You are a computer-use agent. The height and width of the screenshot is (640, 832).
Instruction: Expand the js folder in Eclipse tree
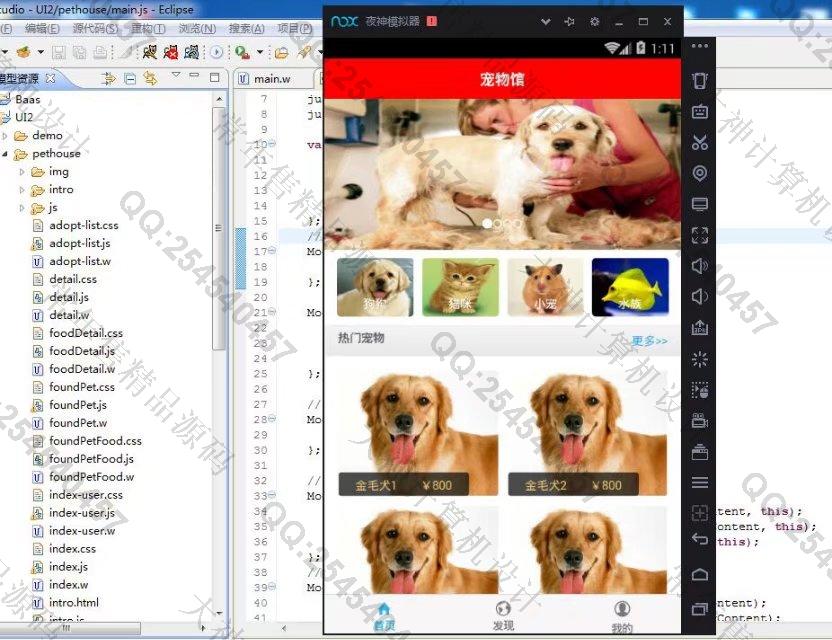click(22, 208)
